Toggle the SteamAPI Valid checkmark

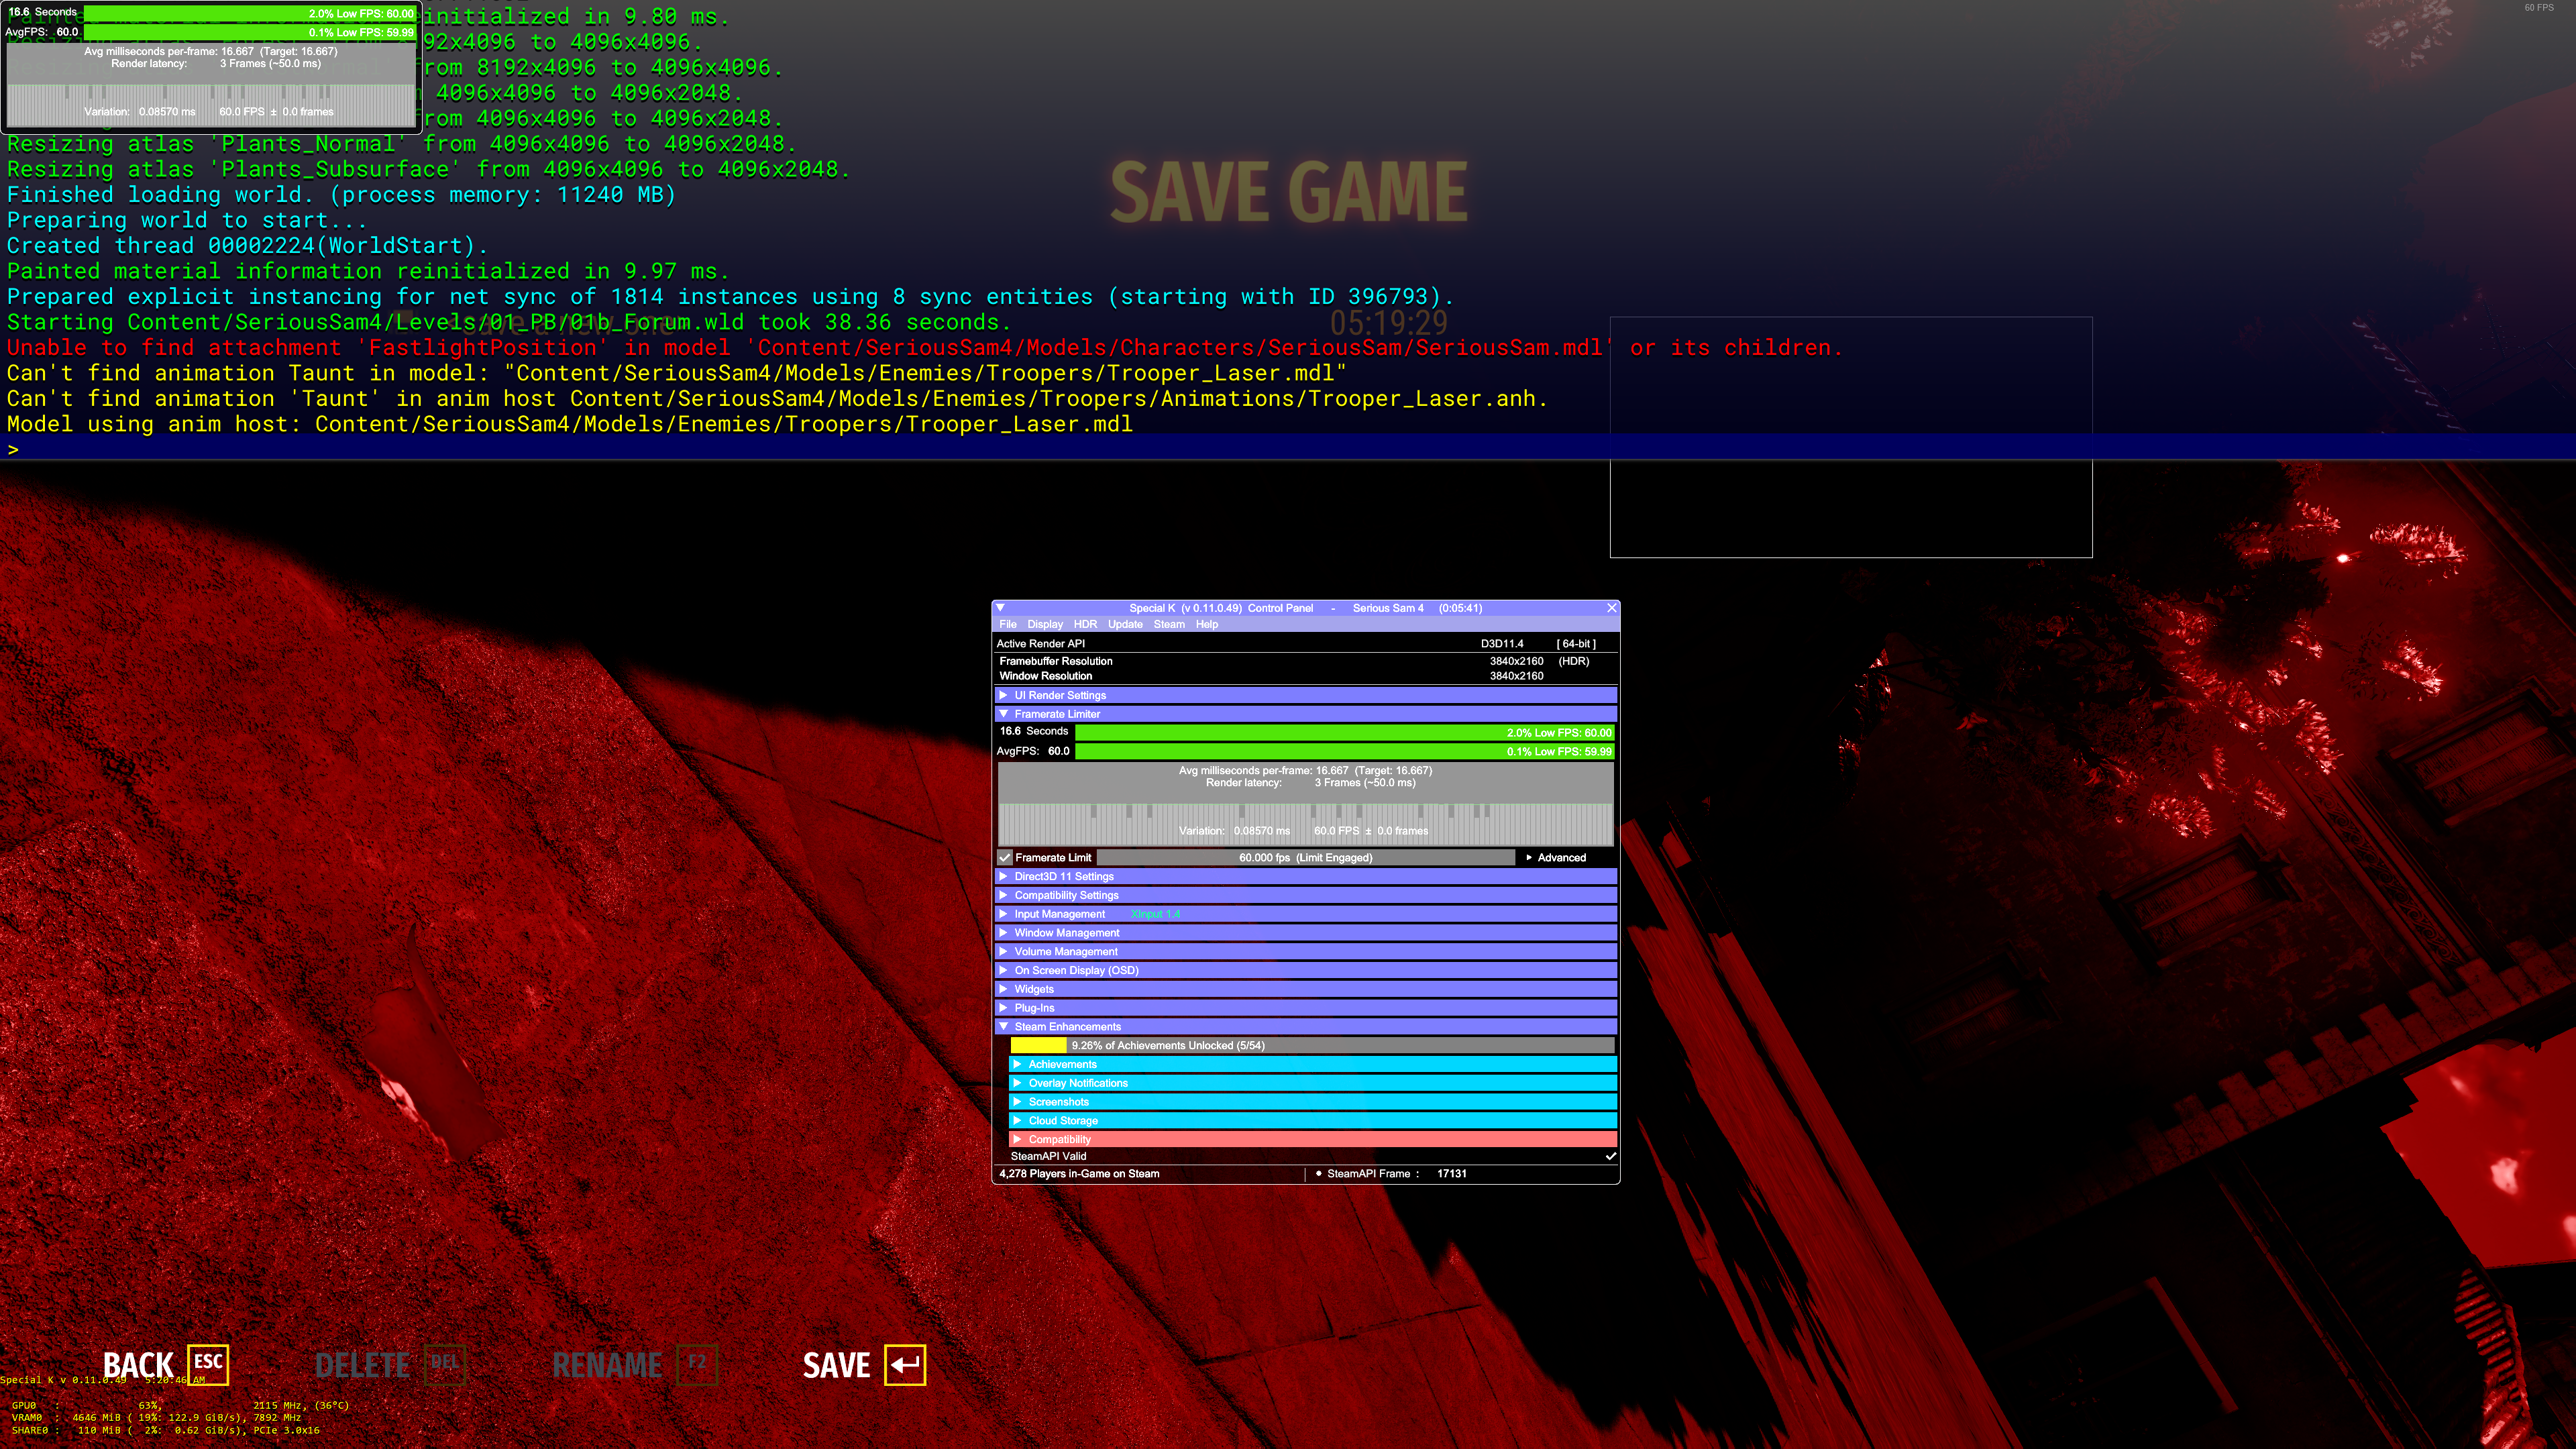pyautogui.click(x=1610, y=1156)
